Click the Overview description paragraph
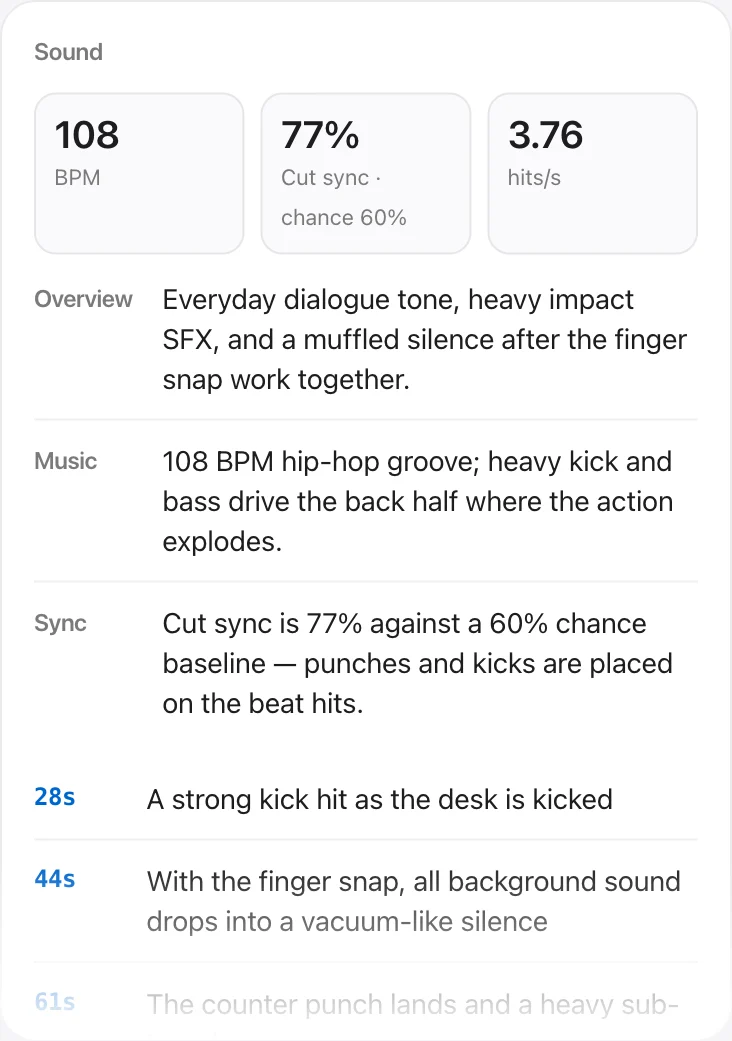 (425, 339)
